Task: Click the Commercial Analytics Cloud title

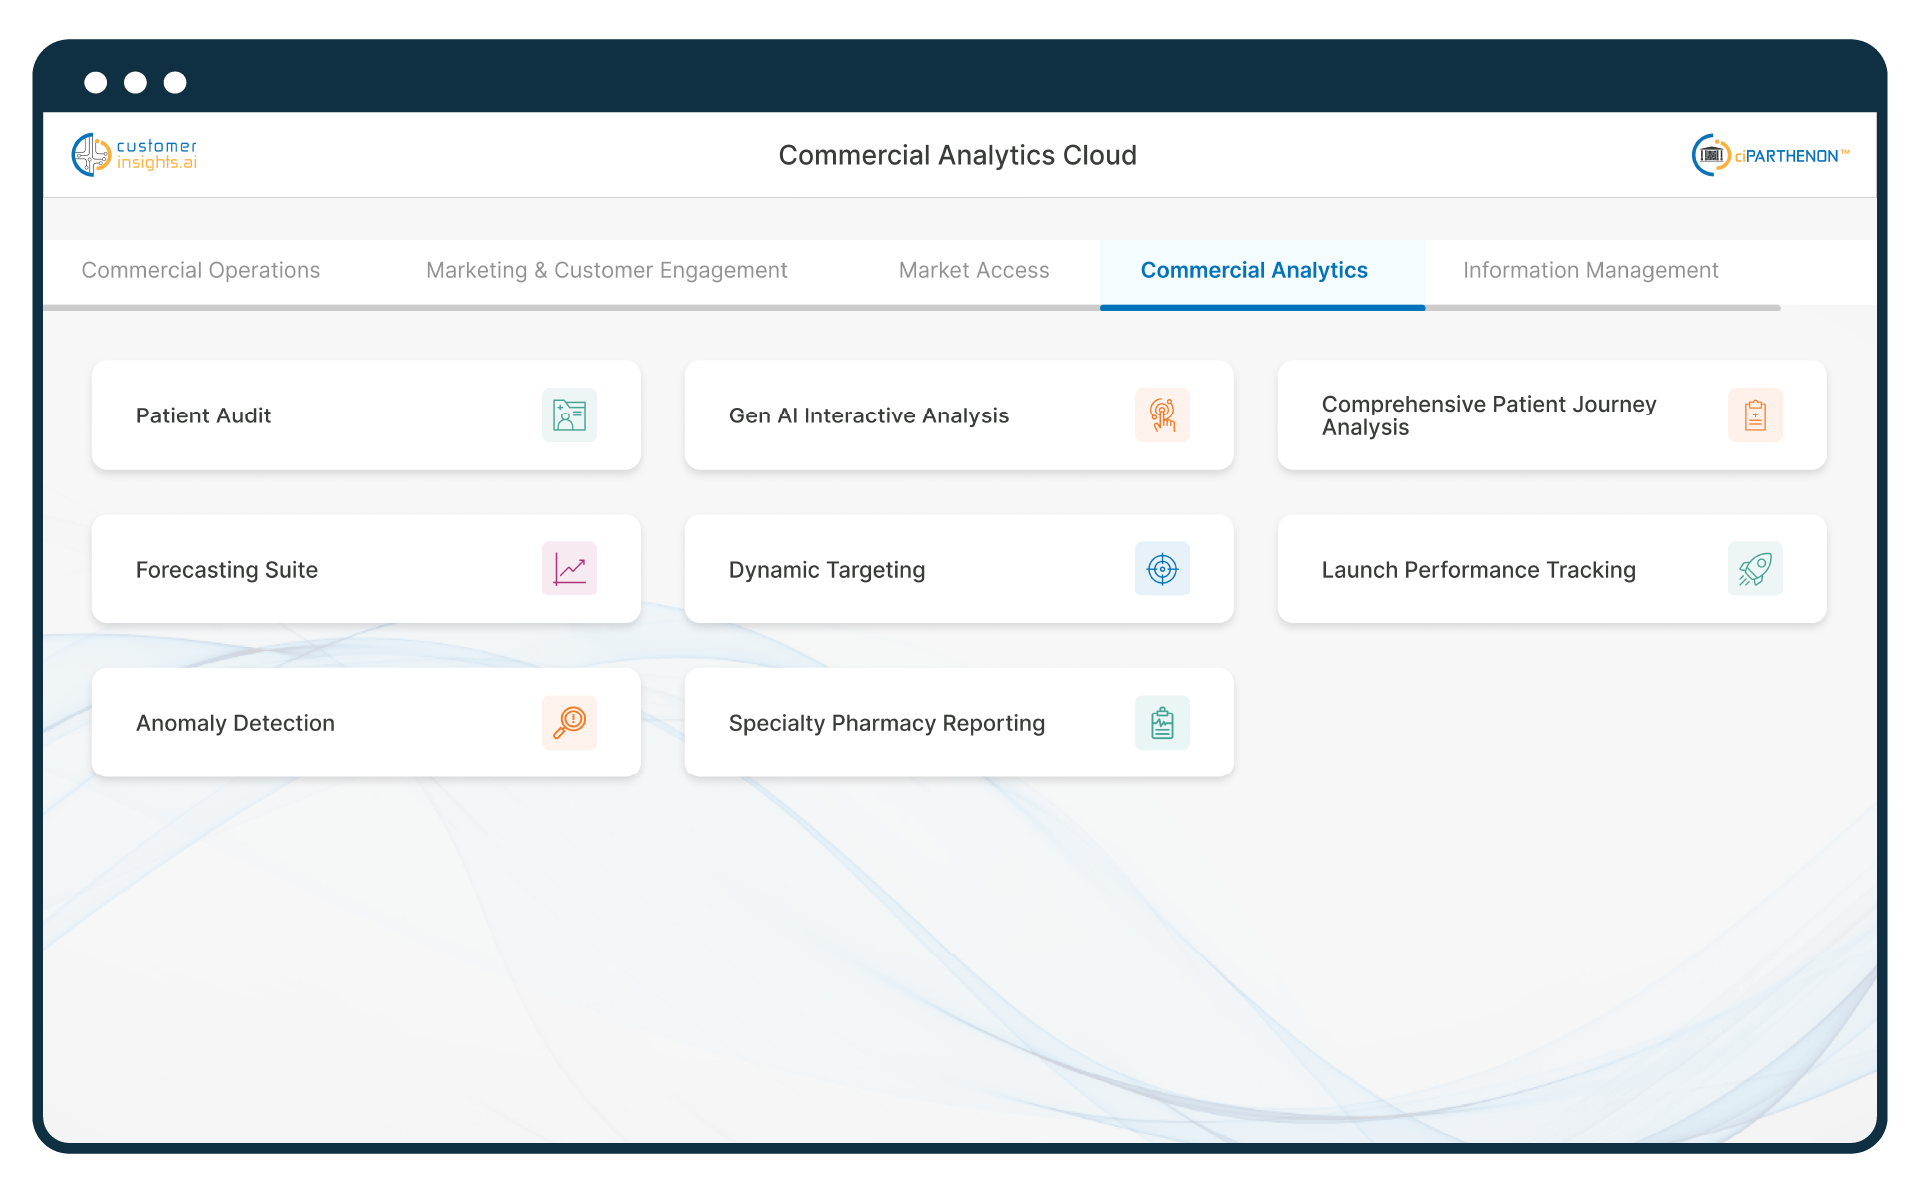Action: [957, 155]
